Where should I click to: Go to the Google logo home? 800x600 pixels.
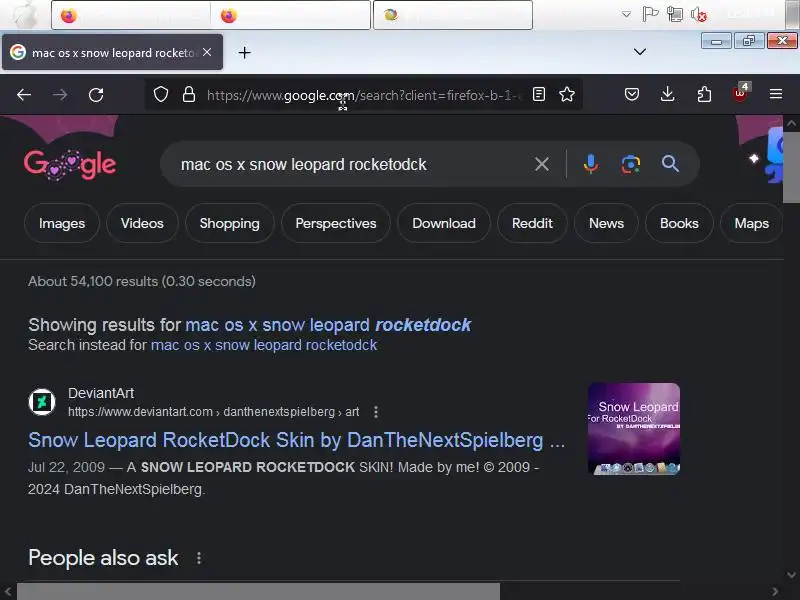(70, 164)
